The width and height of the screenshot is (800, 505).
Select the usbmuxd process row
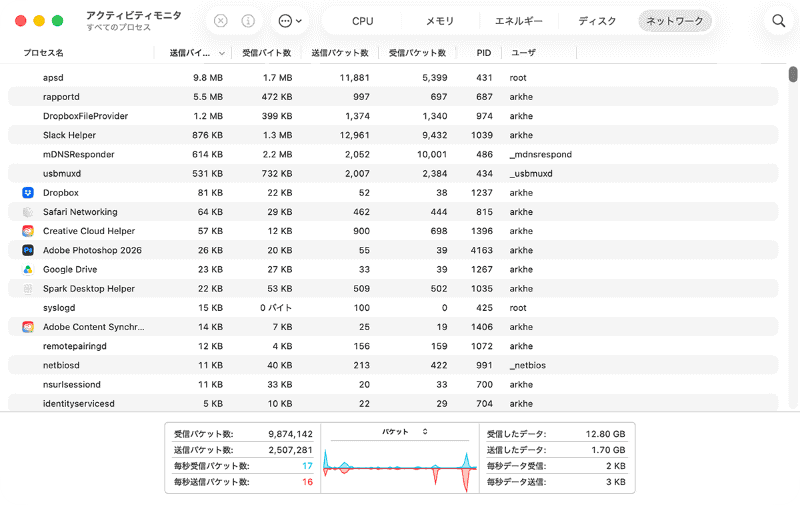tap(393, 173)
